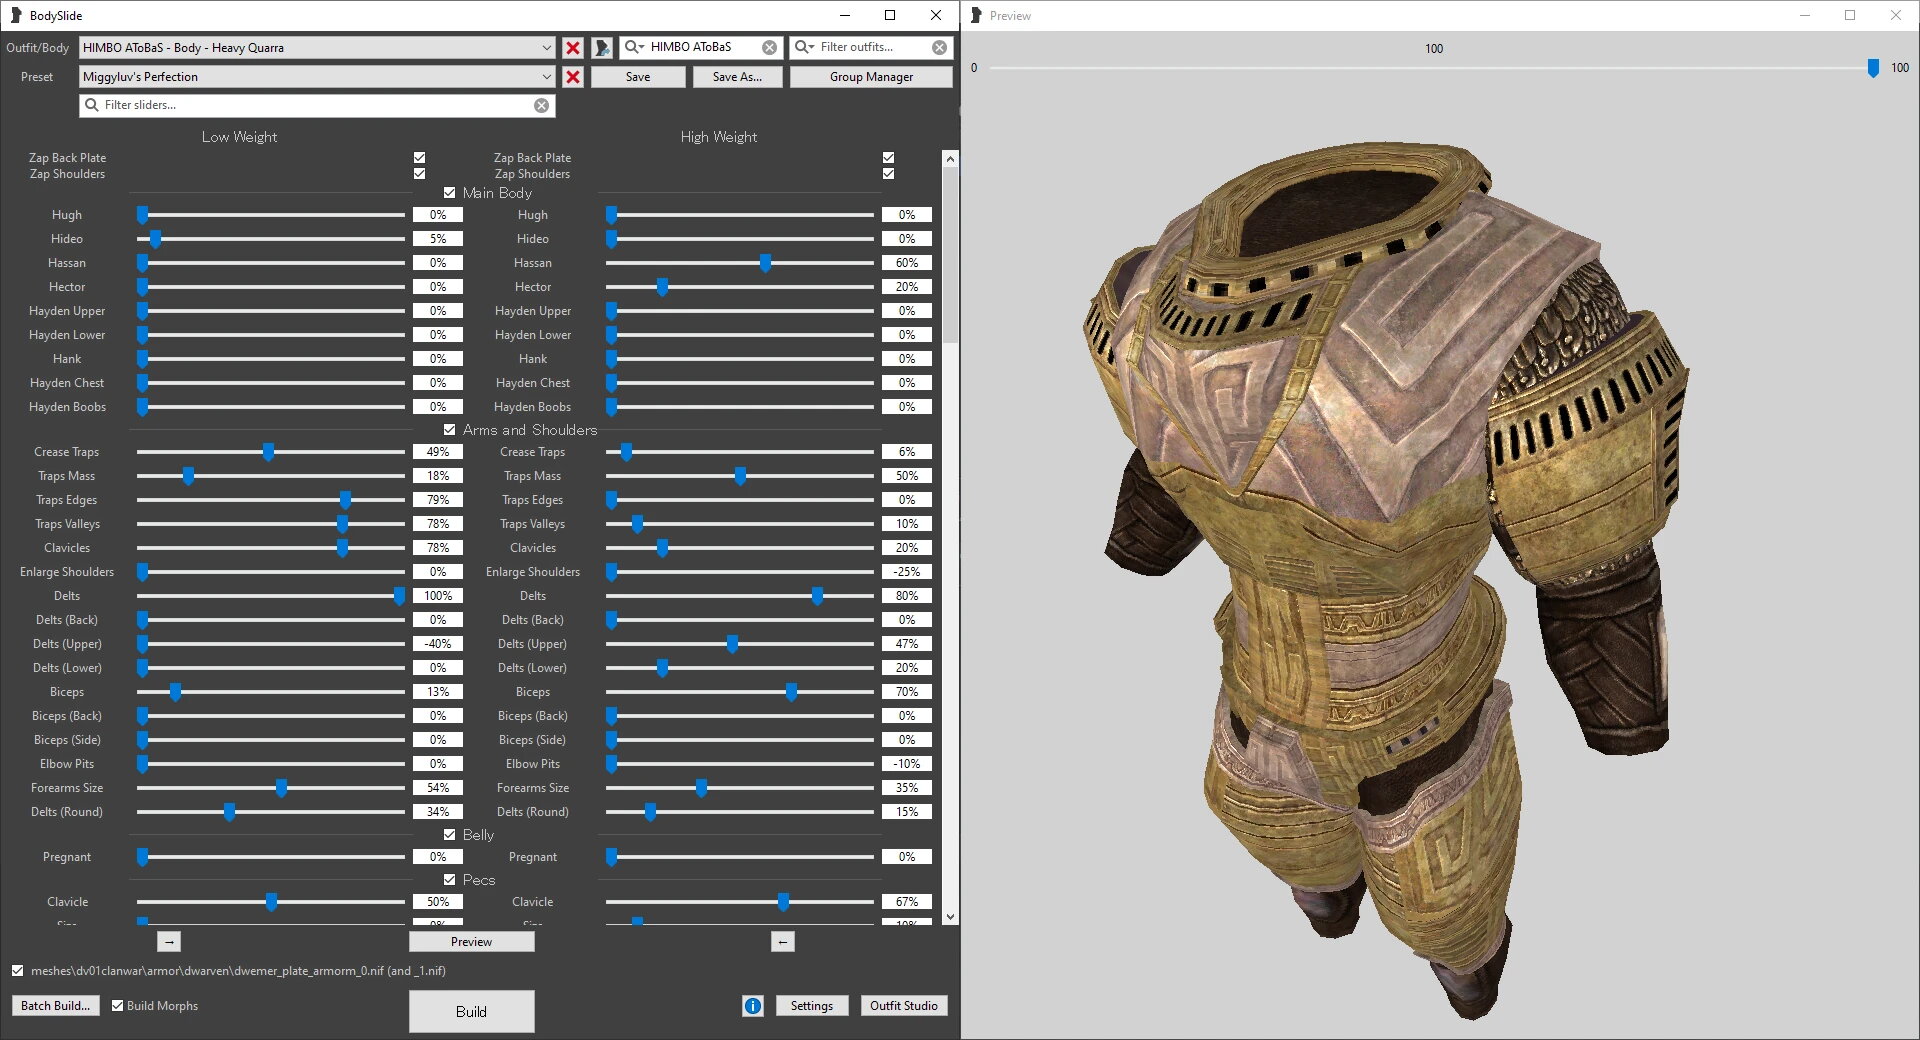The width and height of the screenshot is (1920, 1040).
Task: Open the Outfit/Body dropdown list
Action: click(546, 48)
